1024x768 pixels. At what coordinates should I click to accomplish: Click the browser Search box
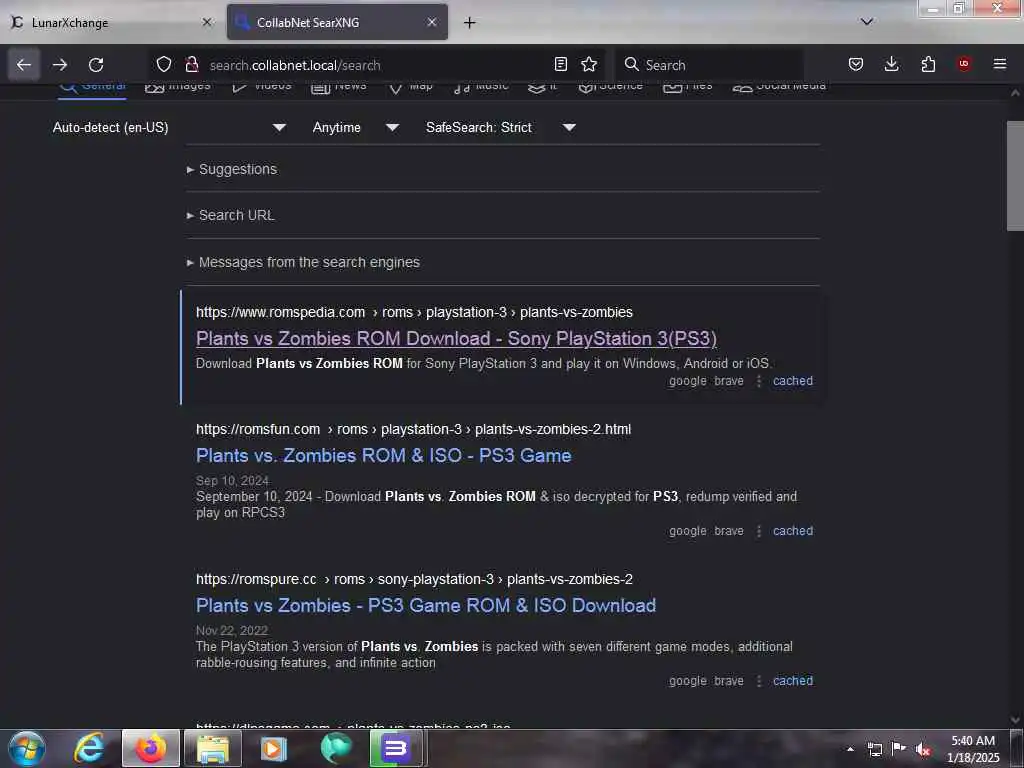[709, 65]
